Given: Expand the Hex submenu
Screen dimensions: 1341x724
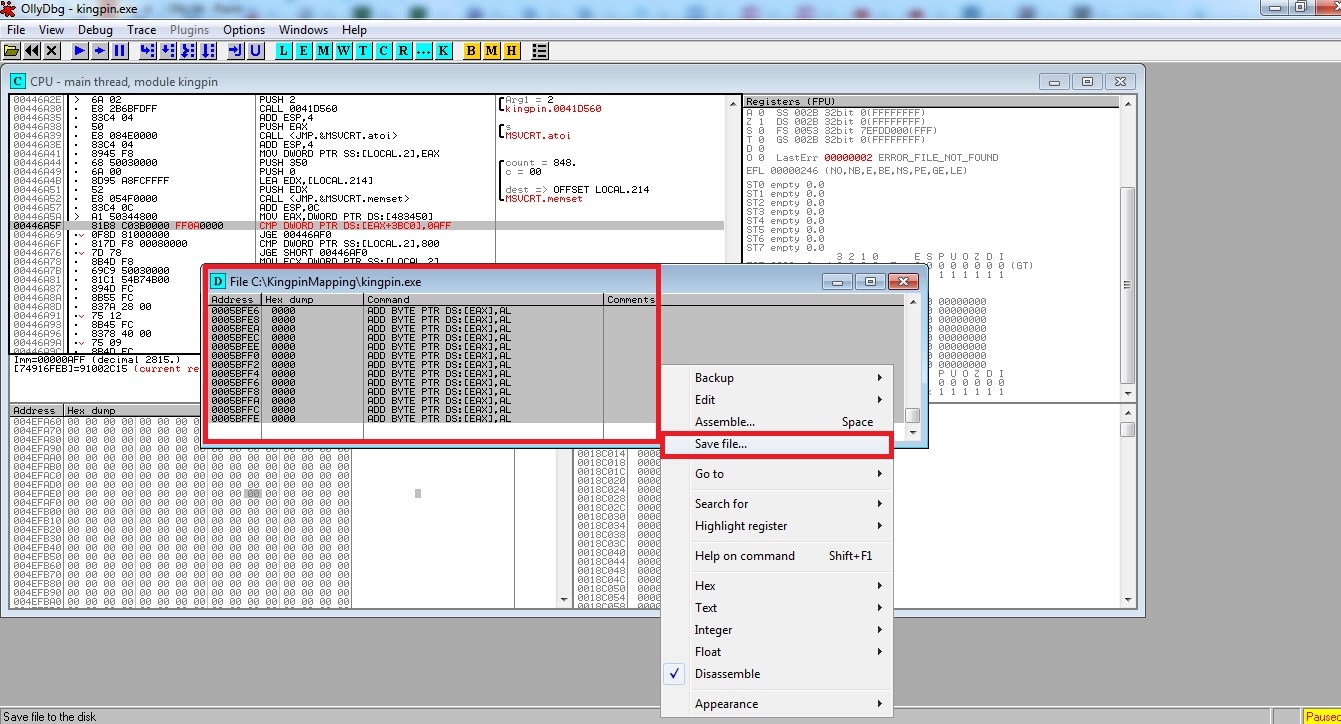Looking at the screenshot, I should (x=776, y=586).
